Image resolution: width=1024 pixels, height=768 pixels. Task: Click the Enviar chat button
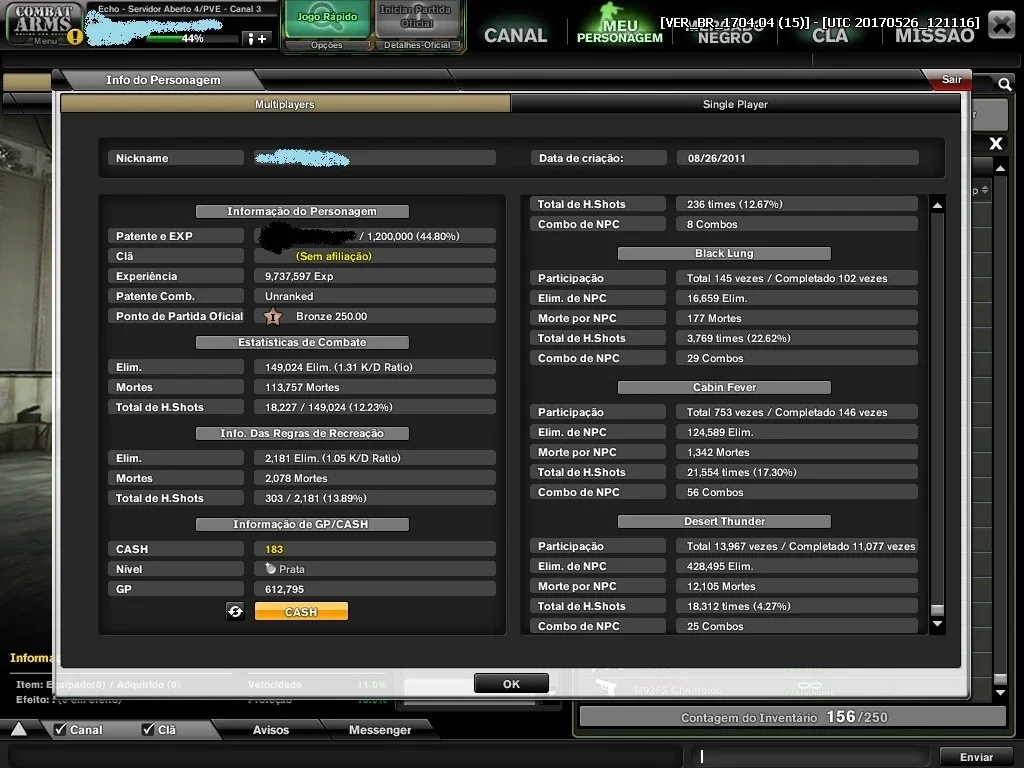976,757
